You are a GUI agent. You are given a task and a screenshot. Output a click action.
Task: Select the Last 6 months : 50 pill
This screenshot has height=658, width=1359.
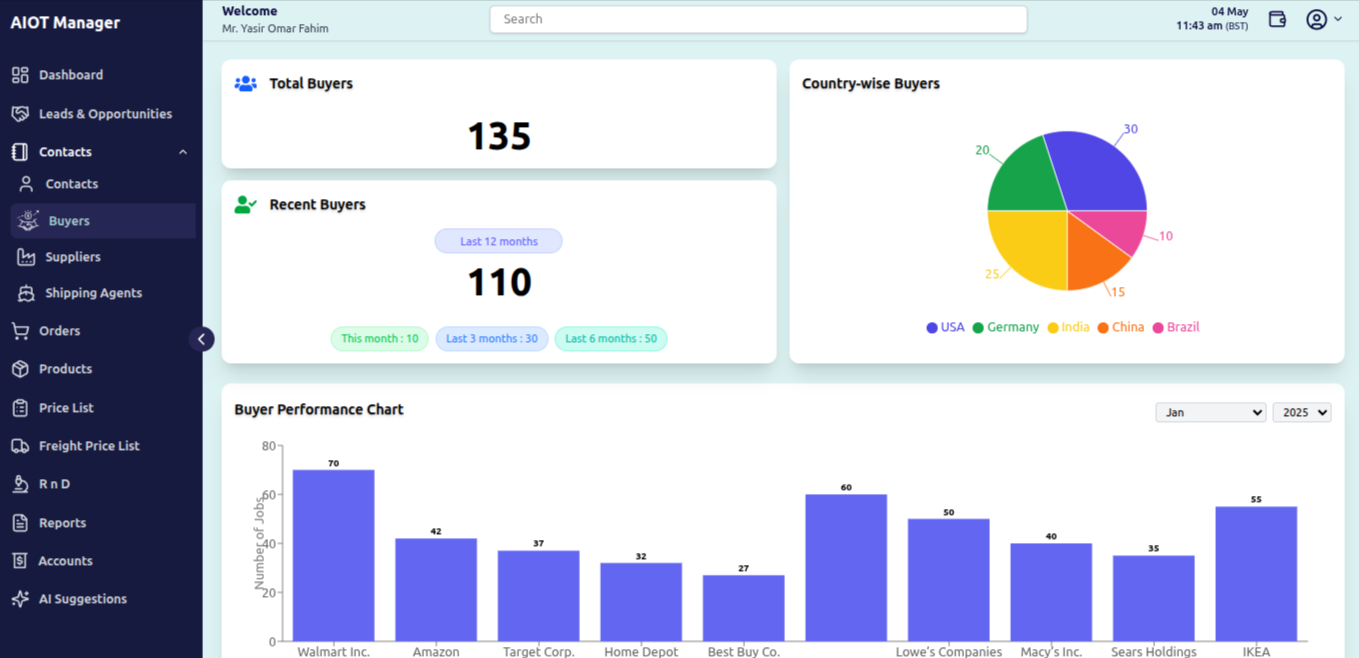coord(611,339)
